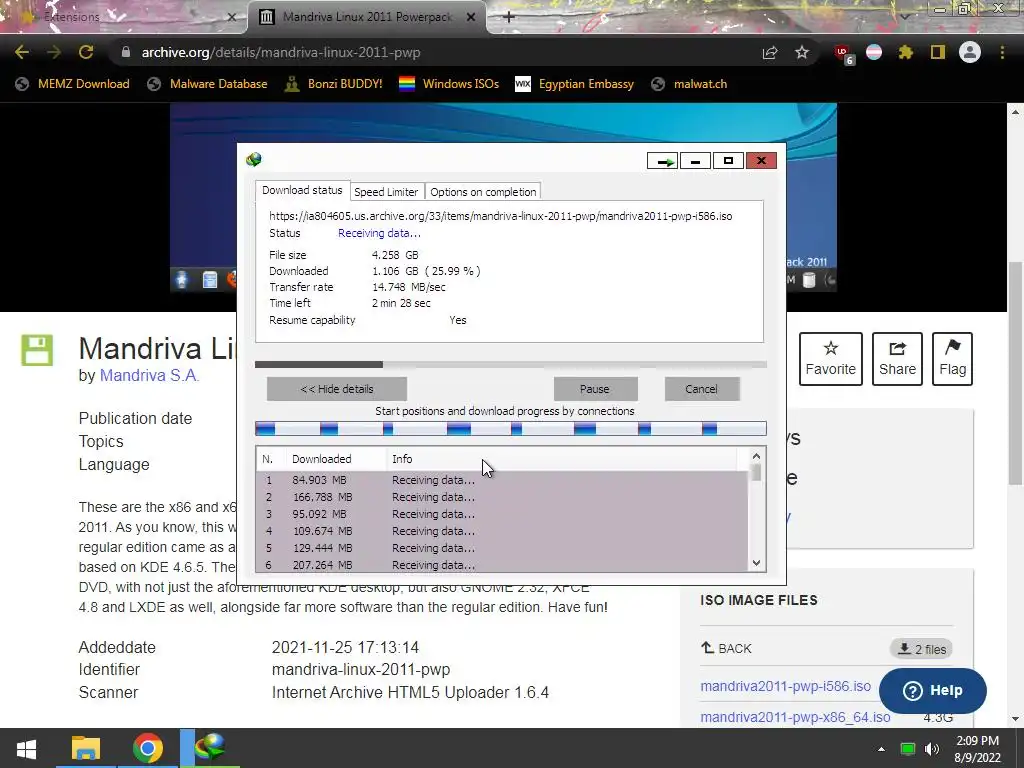Click the forward navigation arrow

click(54, 52)
